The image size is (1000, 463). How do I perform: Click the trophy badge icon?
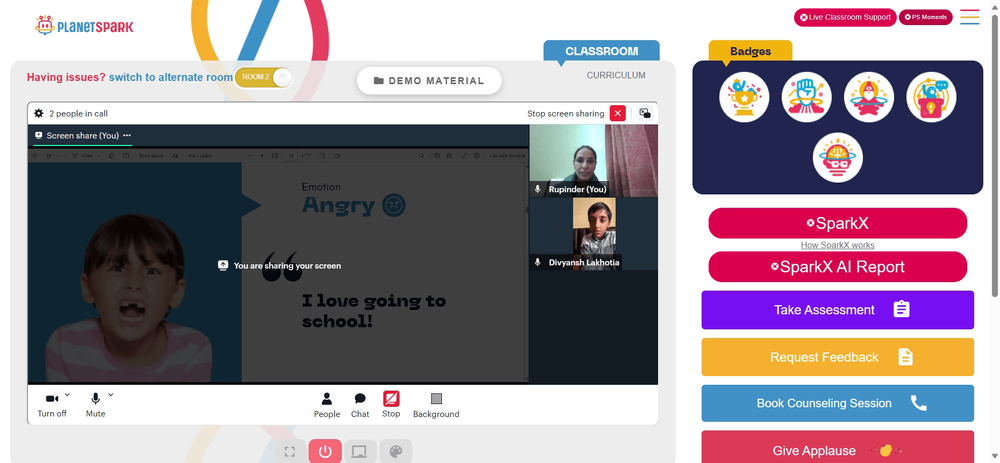tap(744, 97)
